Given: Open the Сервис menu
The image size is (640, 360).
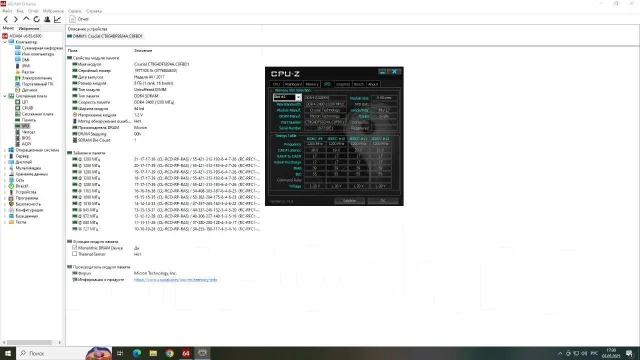Looking at the screenshot, I should (75, 11).
